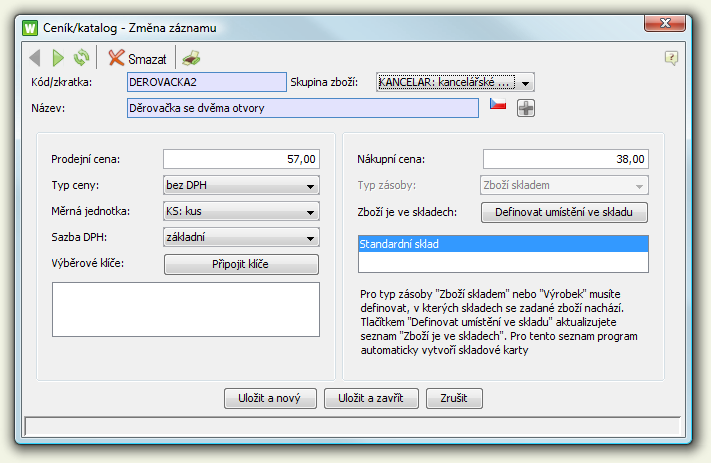Focus the Nákupní cena input field
Viewport: 711px width, 463px height.
pos(565,159)
